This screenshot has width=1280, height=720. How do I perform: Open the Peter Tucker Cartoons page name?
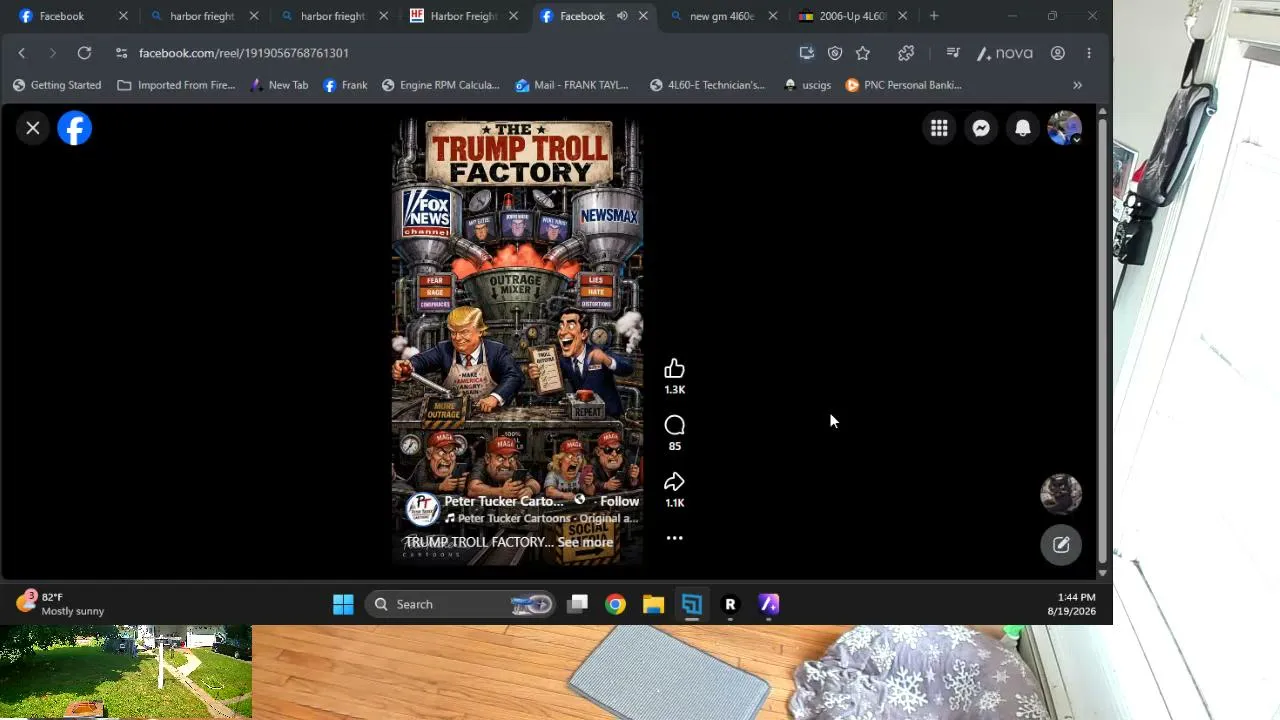pos(504,501)
